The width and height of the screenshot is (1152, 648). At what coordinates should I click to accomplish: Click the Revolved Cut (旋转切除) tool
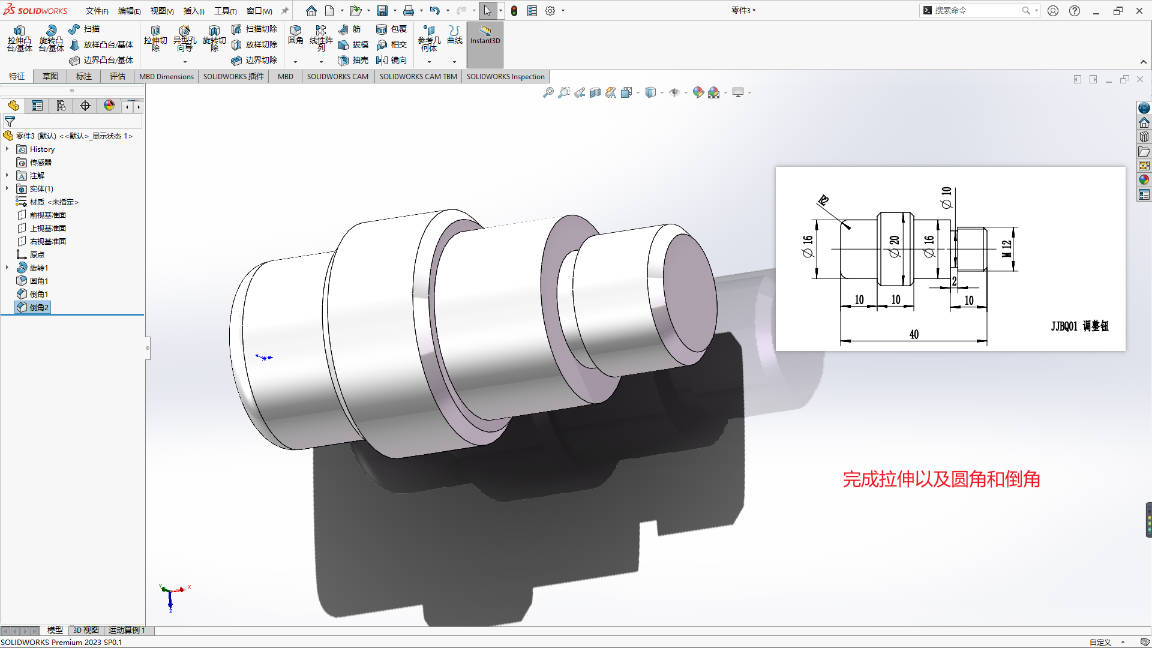pos(214,38)
